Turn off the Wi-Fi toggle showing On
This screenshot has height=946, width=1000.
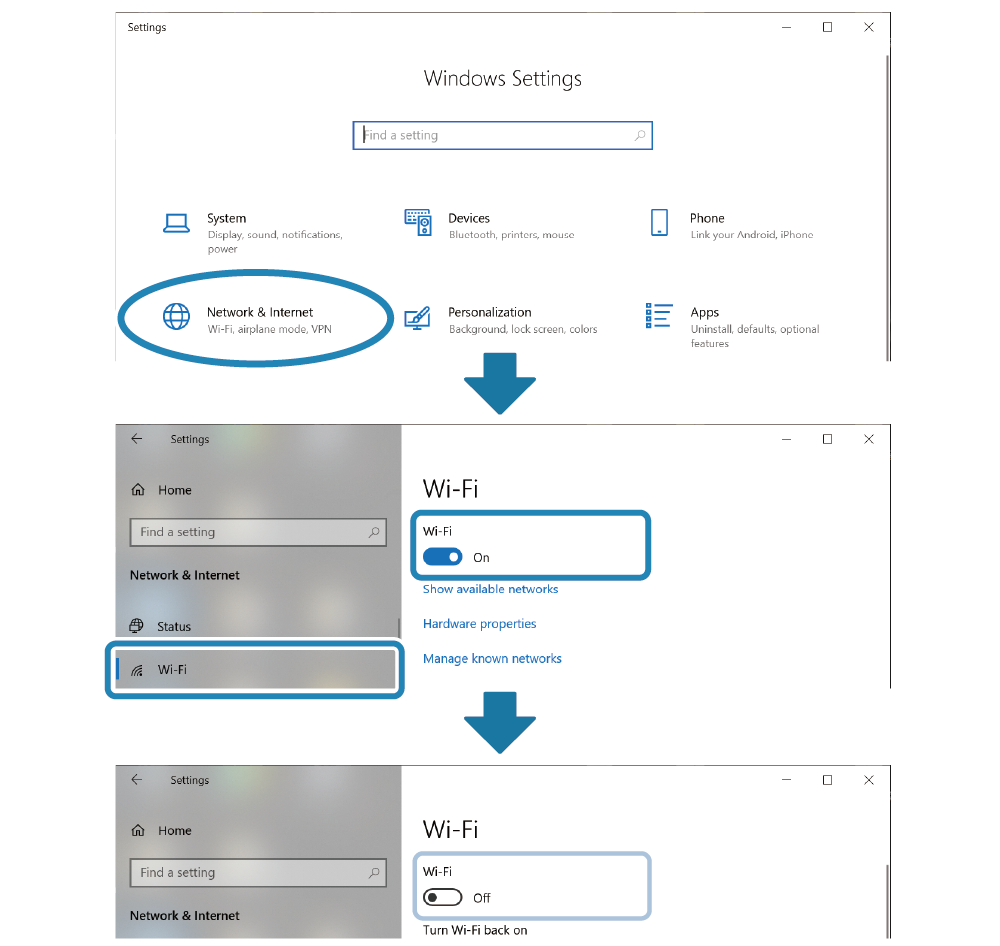443,557
